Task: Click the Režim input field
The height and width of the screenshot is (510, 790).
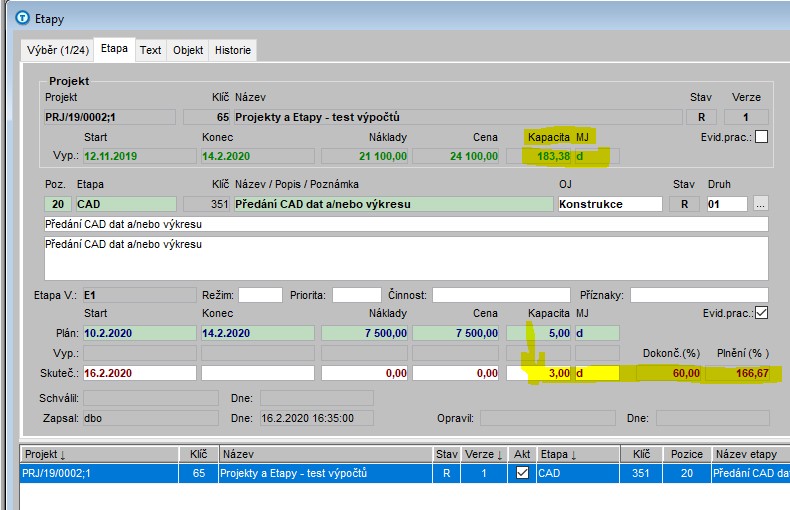Action: (x=260, y=295)
